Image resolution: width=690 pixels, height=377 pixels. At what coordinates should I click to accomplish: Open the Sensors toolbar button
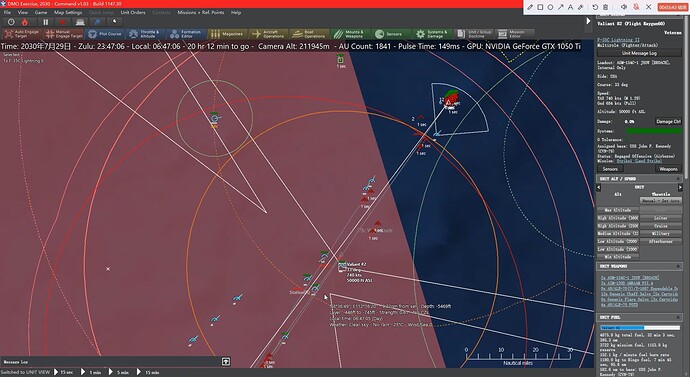tap(389, 34)
